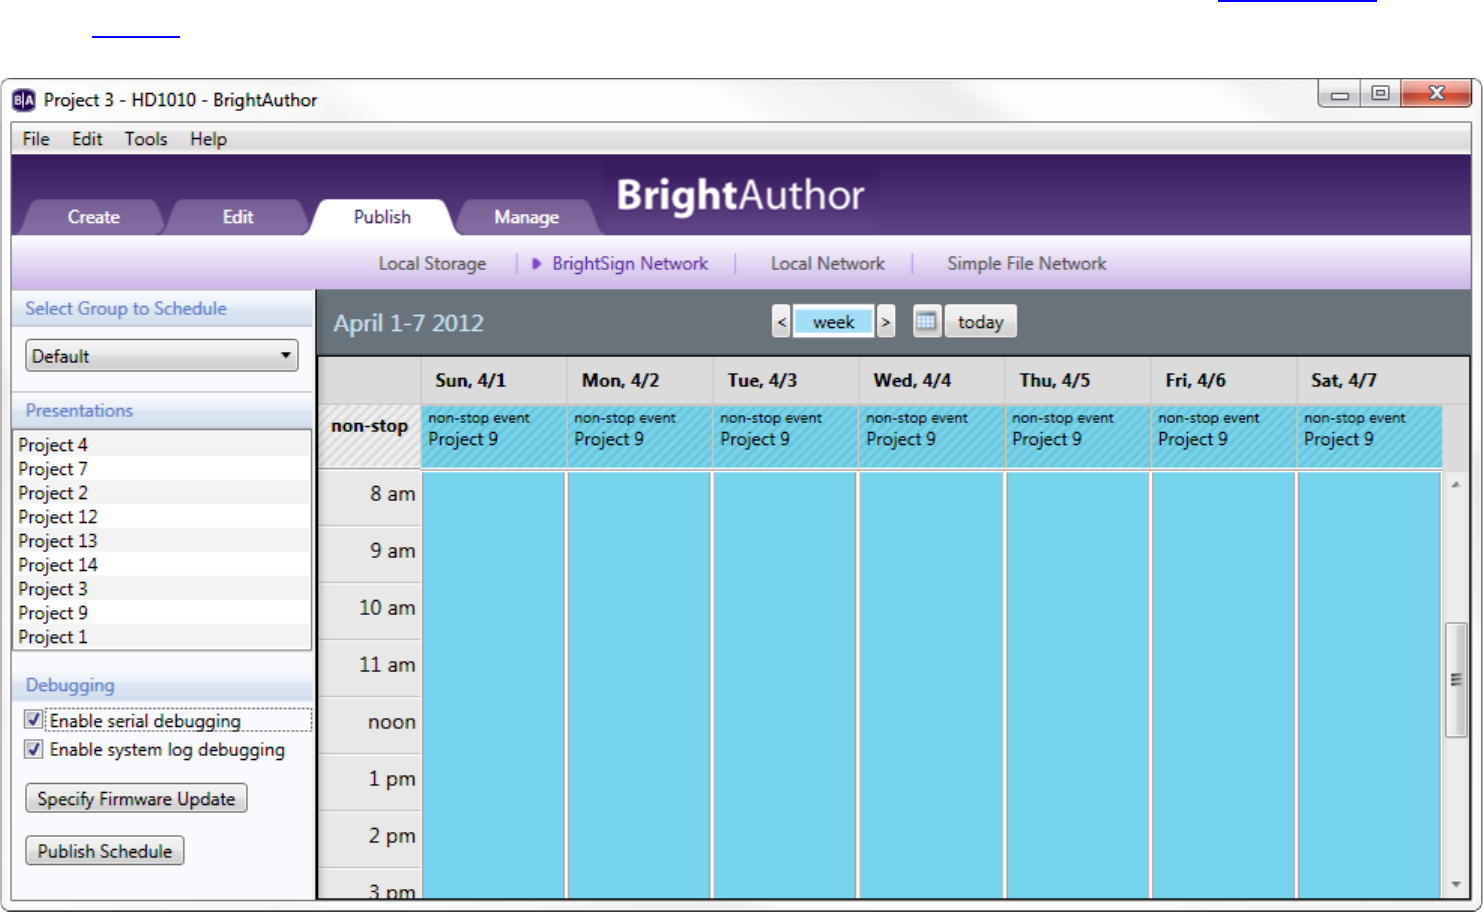
Task: Select Project 7 in Presentations list
Action: click(162, 468)
